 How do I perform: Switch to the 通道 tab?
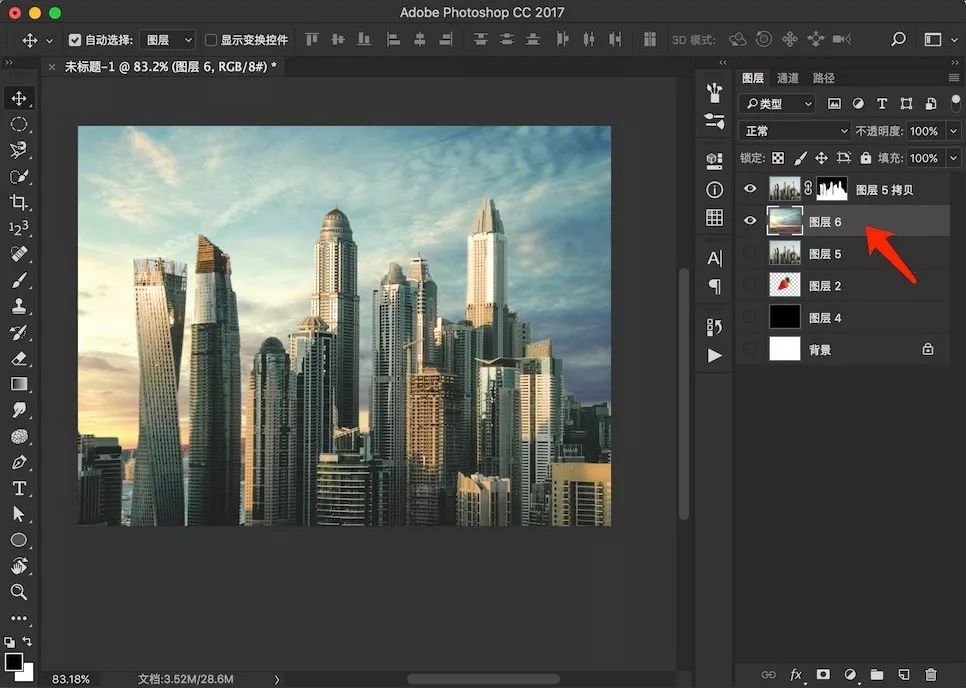click(x=788, y=77)
